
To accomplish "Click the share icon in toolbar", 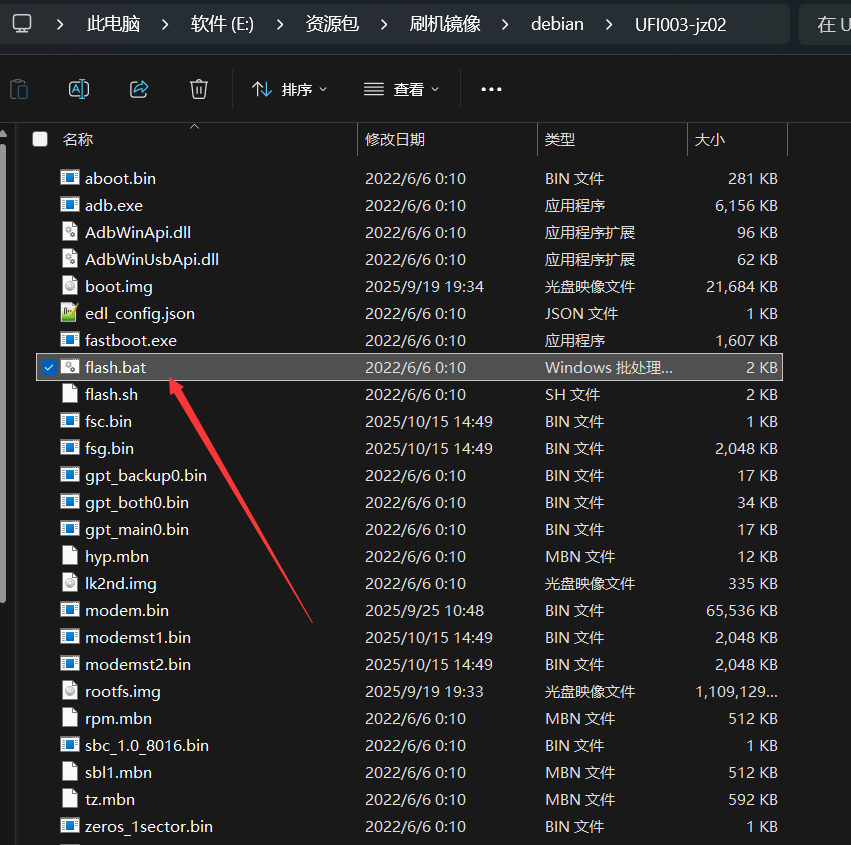I will point(139,89).
